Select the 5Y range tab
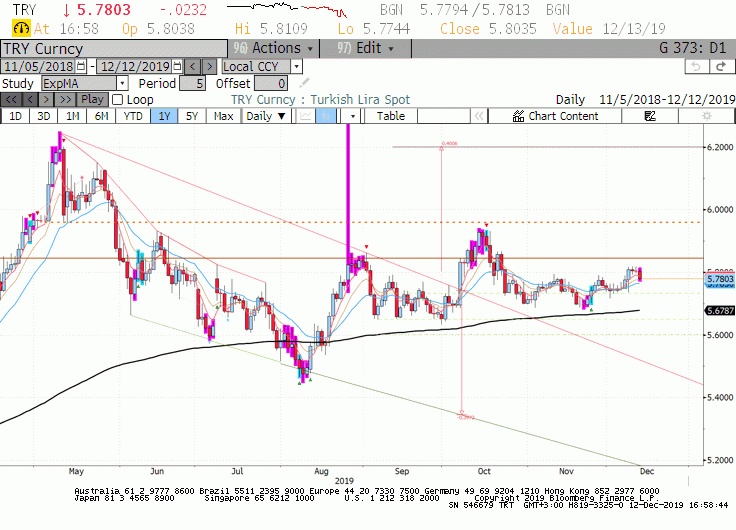The height and width of the screenshot is (530, 736). click(192, 116)
